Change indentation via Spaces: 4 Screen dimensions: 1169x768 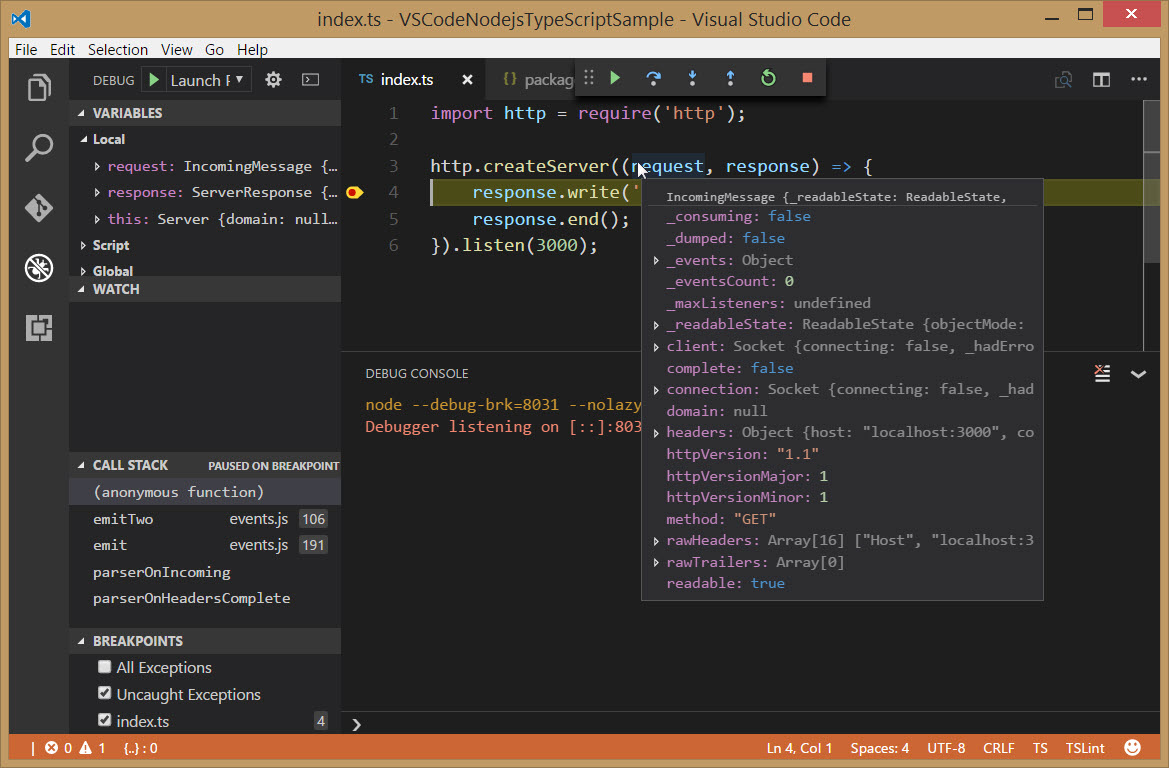880,748
